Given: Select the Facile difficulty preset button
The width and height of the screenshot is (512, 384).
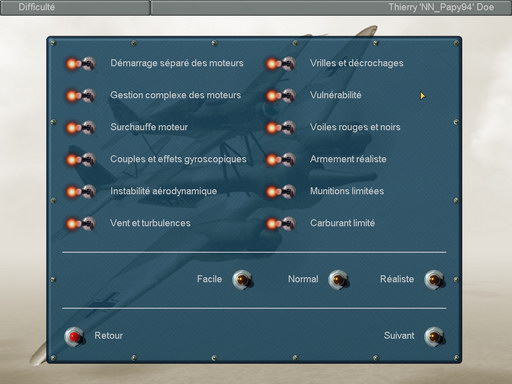Looking at the screenshot, I should coord(243,280).
